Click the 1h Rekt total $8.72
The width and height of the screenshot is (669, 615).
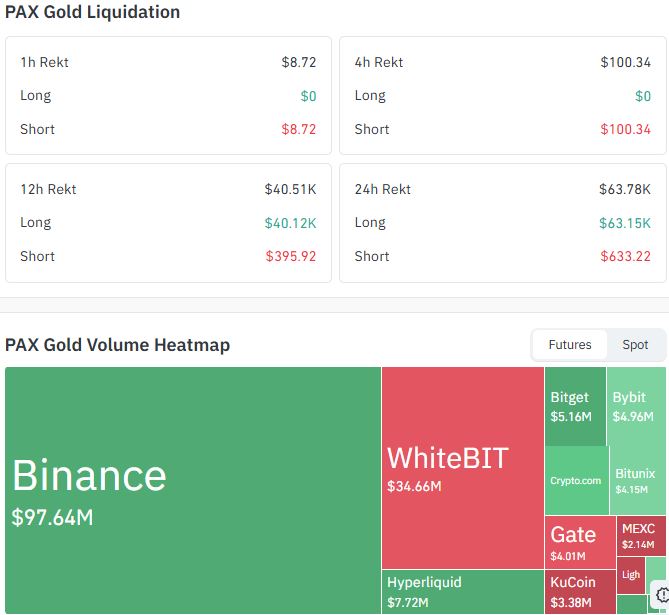[x=299, y=62]
